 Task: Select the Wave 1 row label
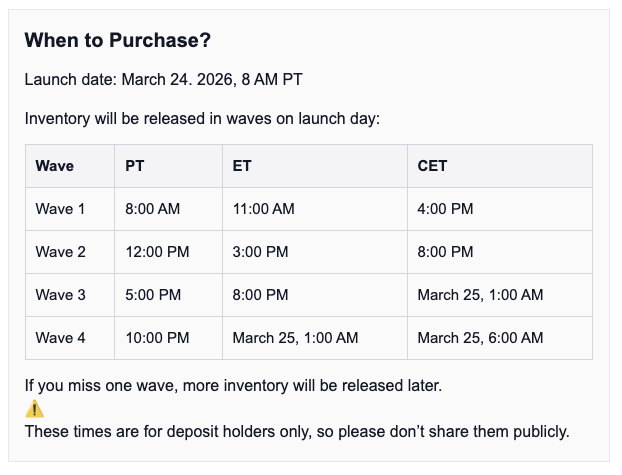click(x=61, y=209)
